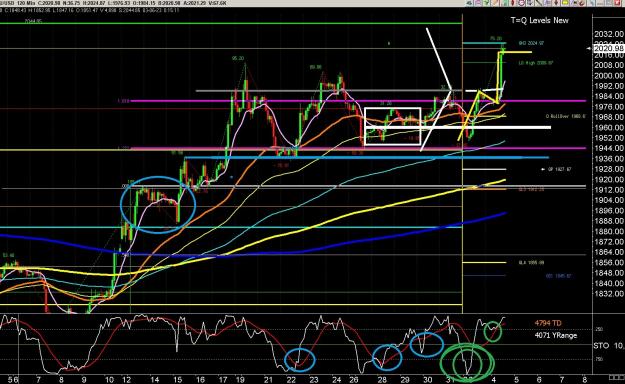This screenshot has width=625, height=384.
Task: Click the STO stochastic indicator label
Action: 601,346
